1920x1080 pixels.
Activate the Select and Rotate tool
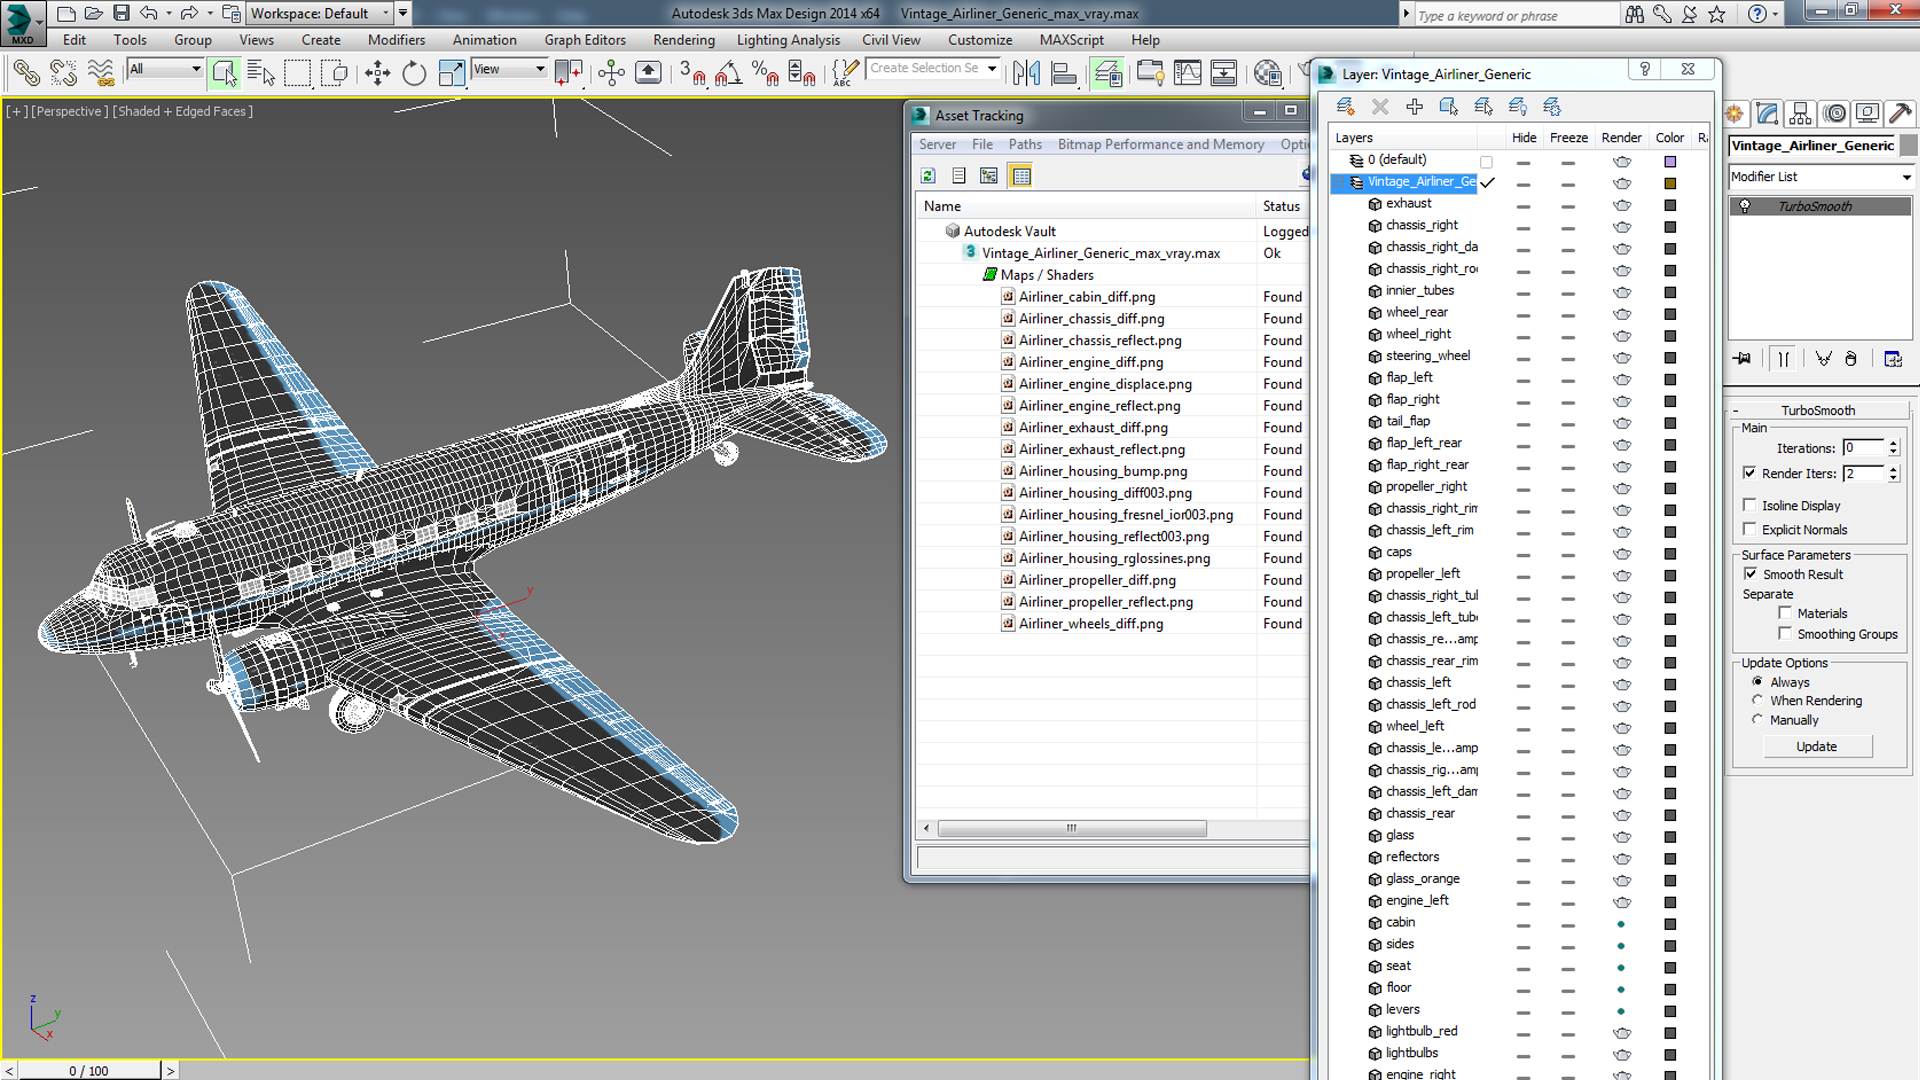[414, 73]
